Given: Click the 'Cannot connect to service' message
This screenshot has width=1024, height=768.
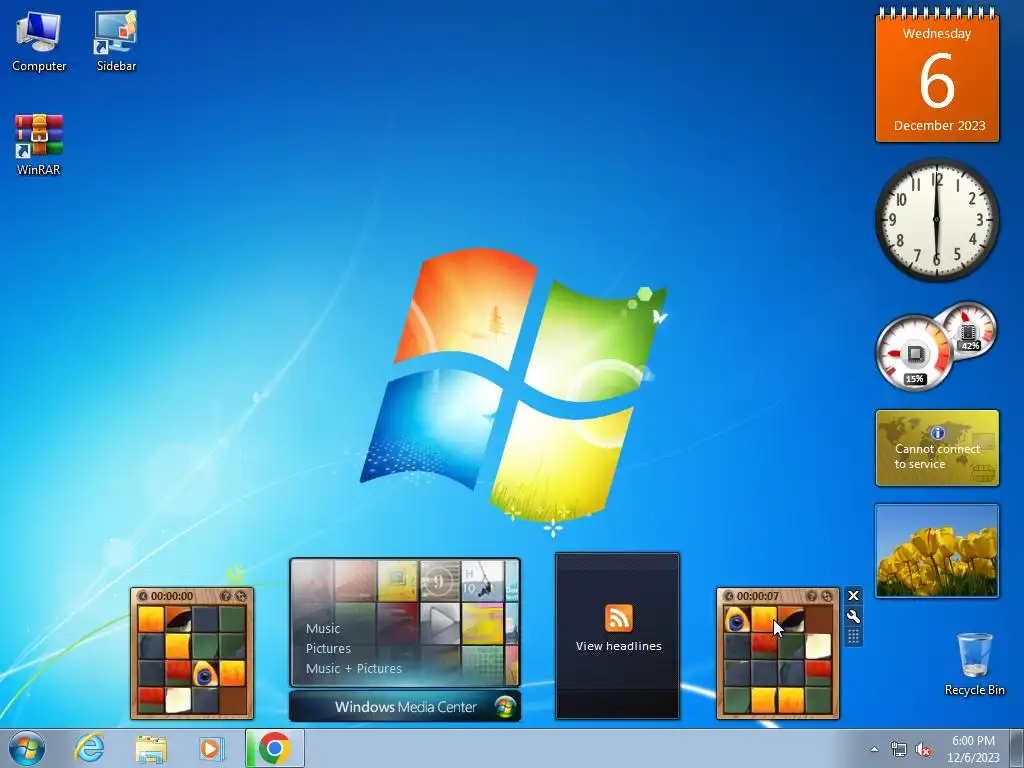Looking at the screenshot, I should (937, 456).
